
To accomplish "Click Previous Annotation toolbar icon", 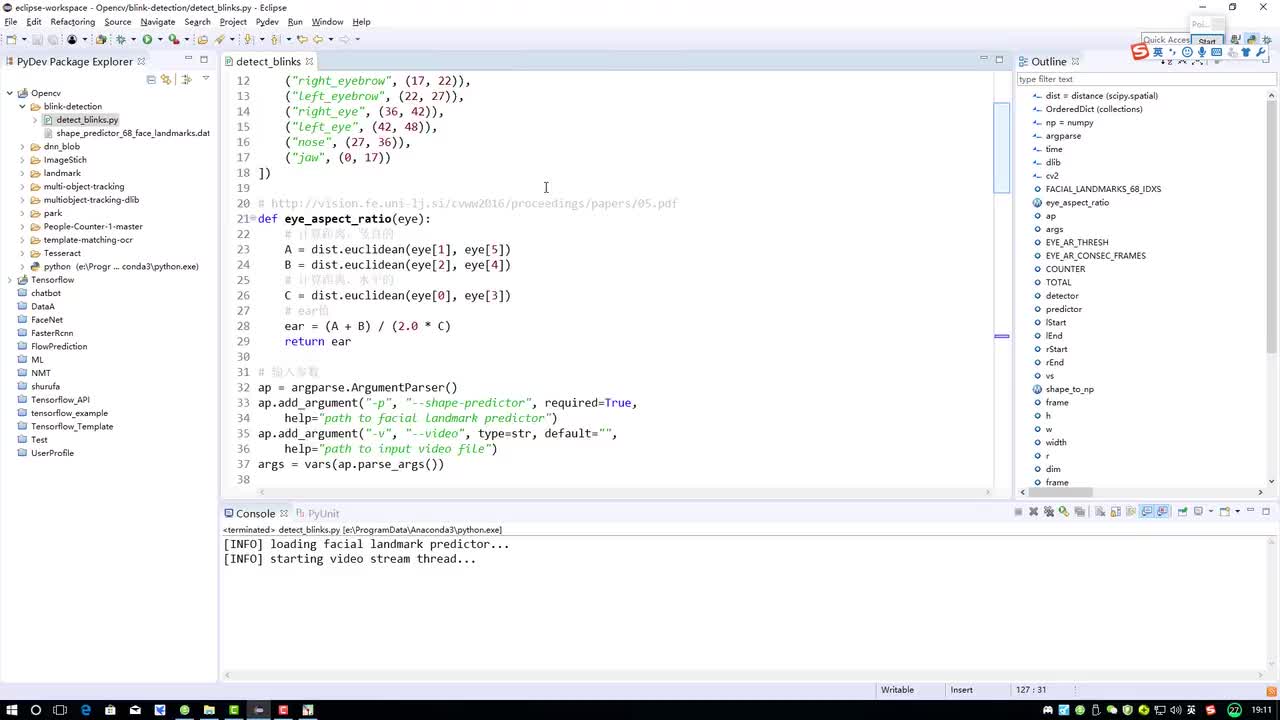I will [x=275, y=39].
